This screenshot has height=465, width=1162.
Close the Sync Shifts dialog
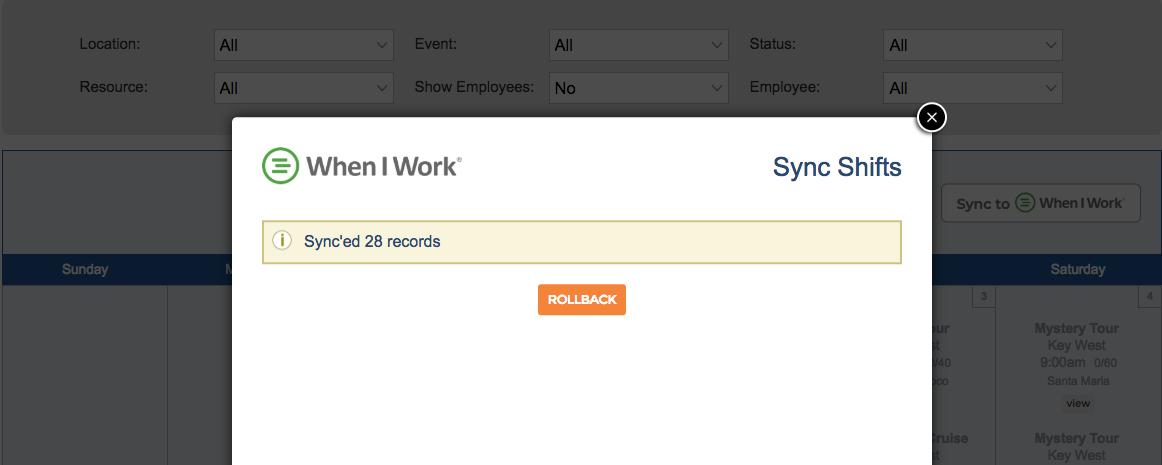click(x=932, y=117)
